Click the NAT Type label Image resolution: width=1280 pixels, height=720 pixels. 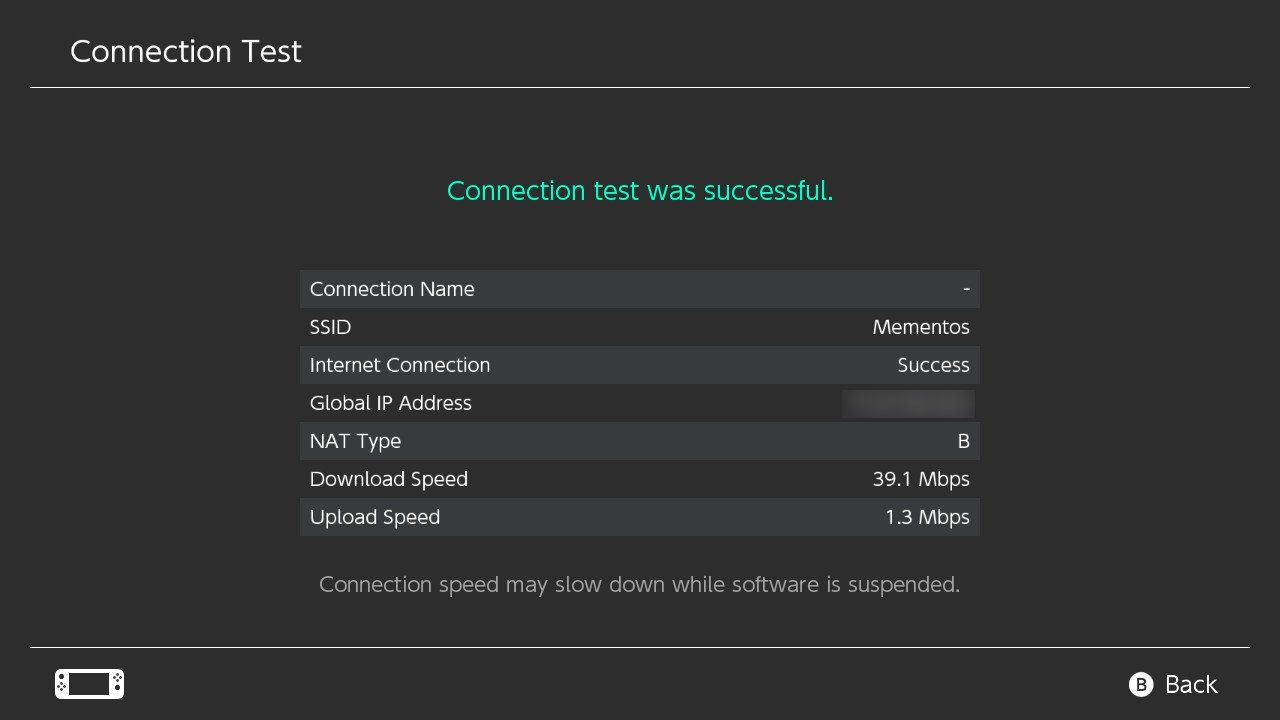coord(355,441)
